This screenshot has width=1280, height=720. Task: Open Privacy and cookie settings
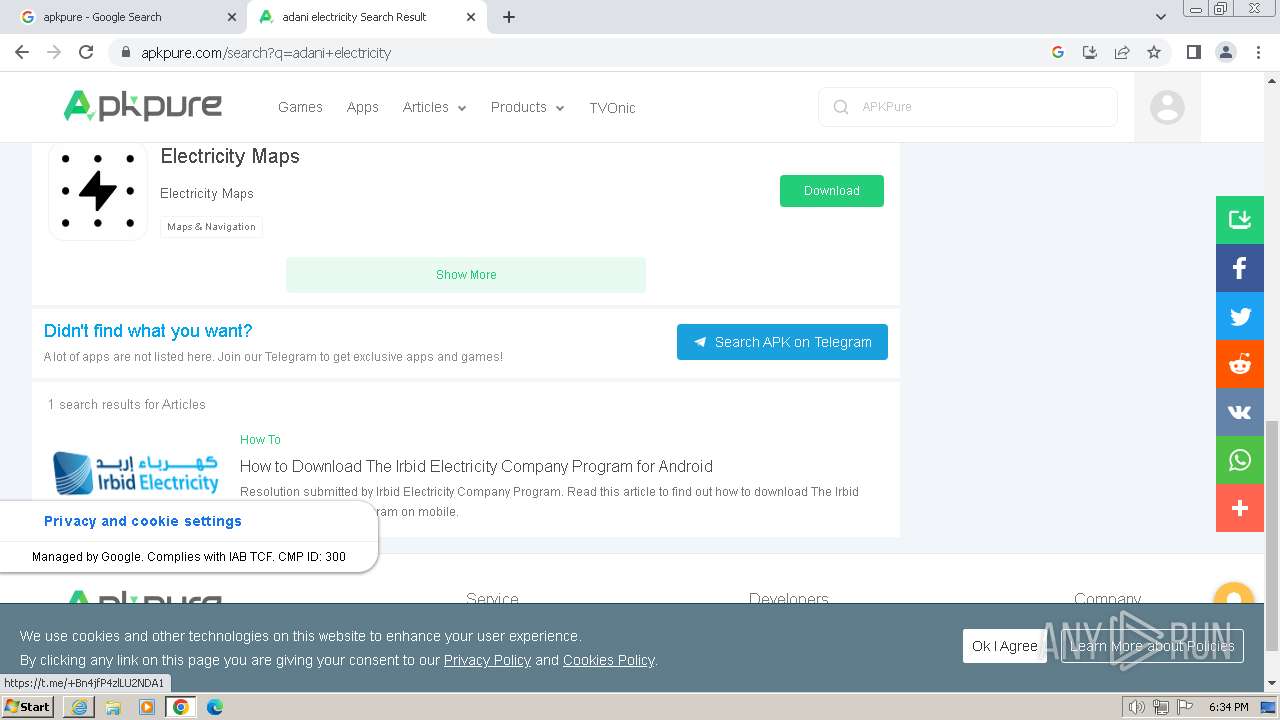coord(143,521)
